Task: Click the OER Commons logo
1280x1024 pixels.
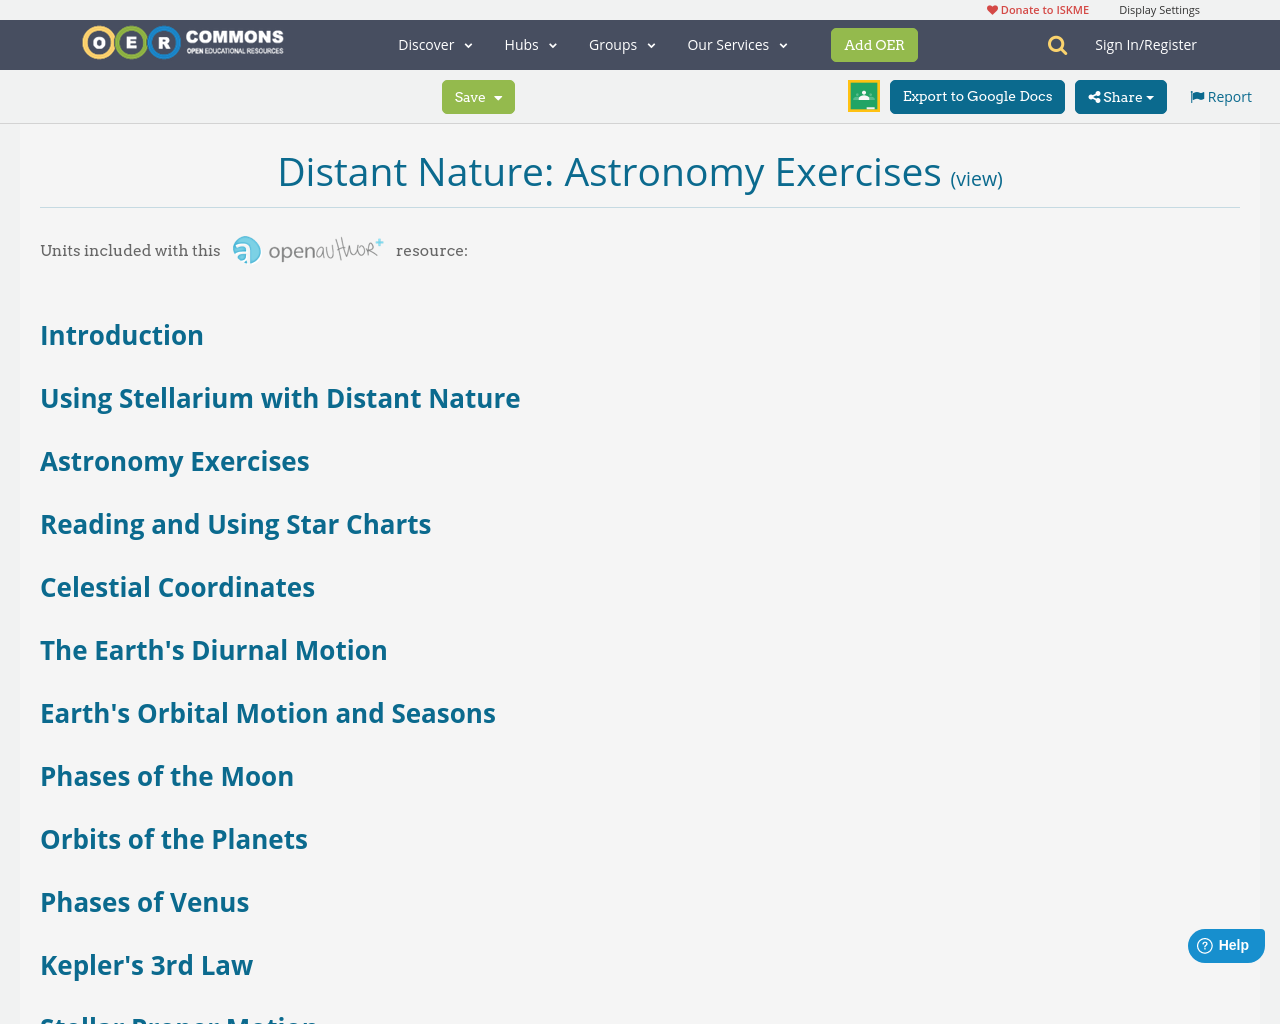Action: pos(182,42)
